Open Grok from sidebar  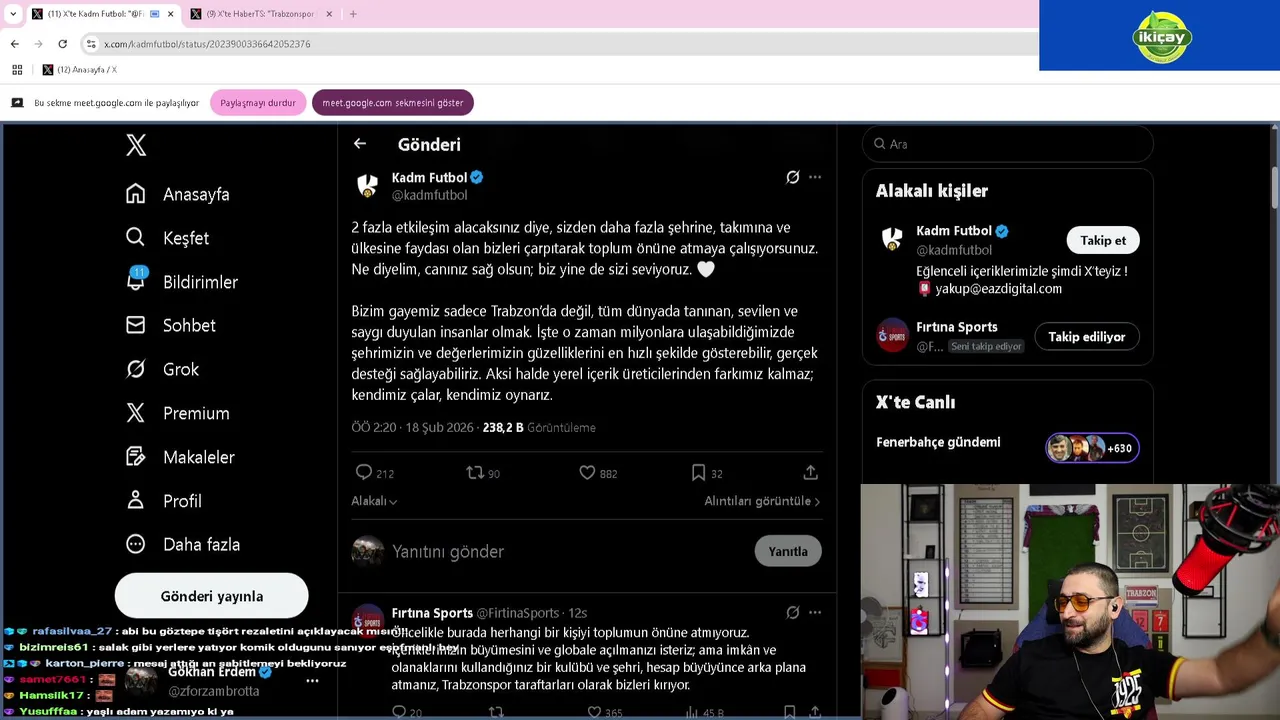click(x=162, y=369)
